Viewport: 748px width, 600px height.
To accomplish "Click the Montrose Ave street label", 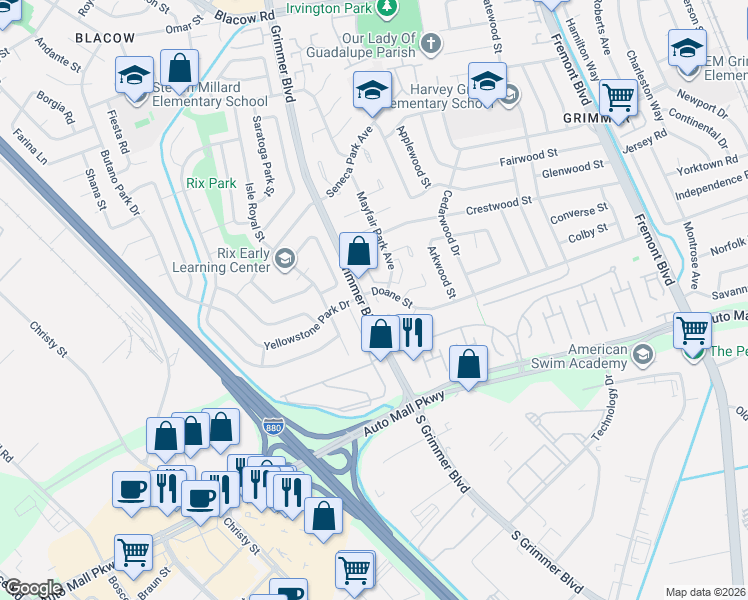I will [x=690, y=255].
